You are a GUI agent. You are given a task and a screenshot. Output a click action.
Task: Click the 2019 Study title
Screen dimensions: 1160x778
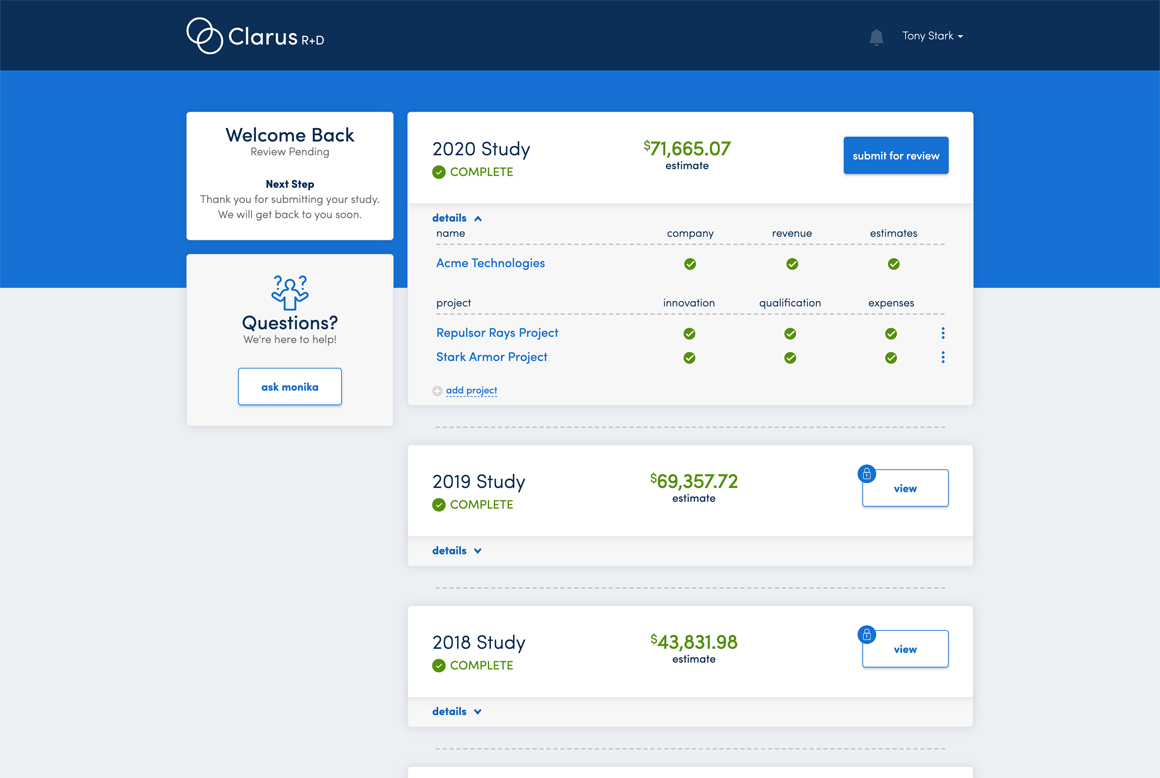pyautogui.click(x=479, y=482)
